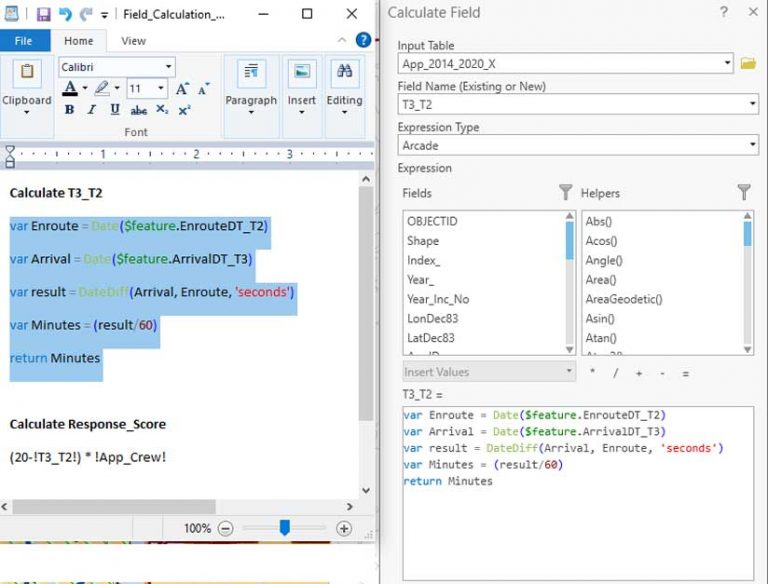Click the divide operator button
Image resolution: width=768 pixels, height=584 pixels.
coord(616,373)
